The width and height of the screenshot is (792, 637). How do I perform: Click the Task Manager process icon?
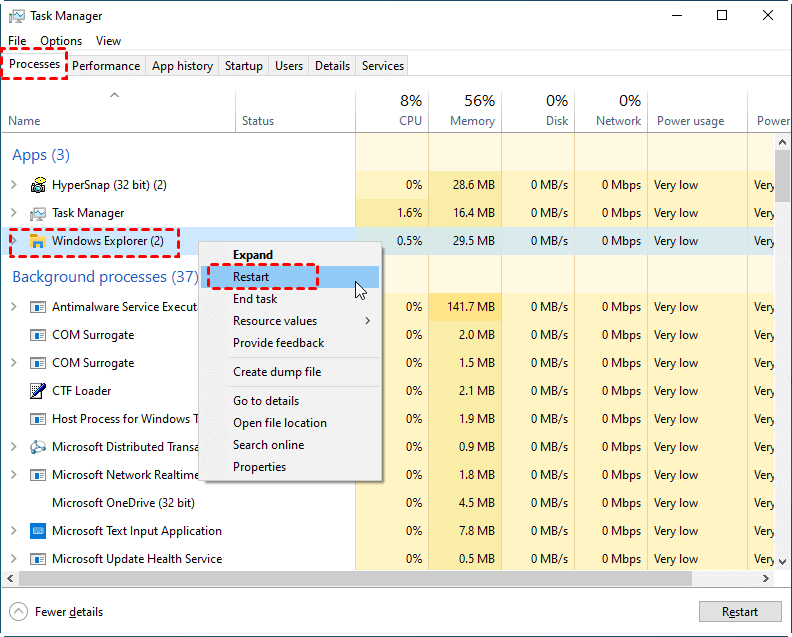(x=39, y=213)
